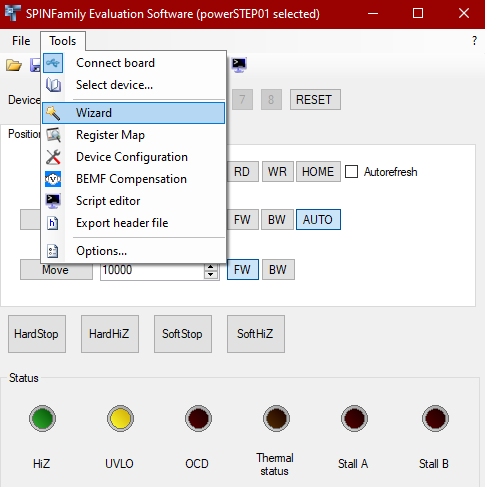Select FW direction for Move command

click(x=242, y=270)
